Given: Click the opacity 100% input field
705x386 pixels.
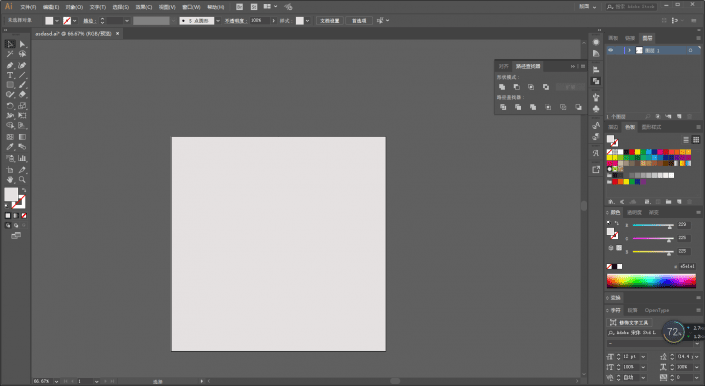Looking at the screenshot, I should [x=259, y=21].
